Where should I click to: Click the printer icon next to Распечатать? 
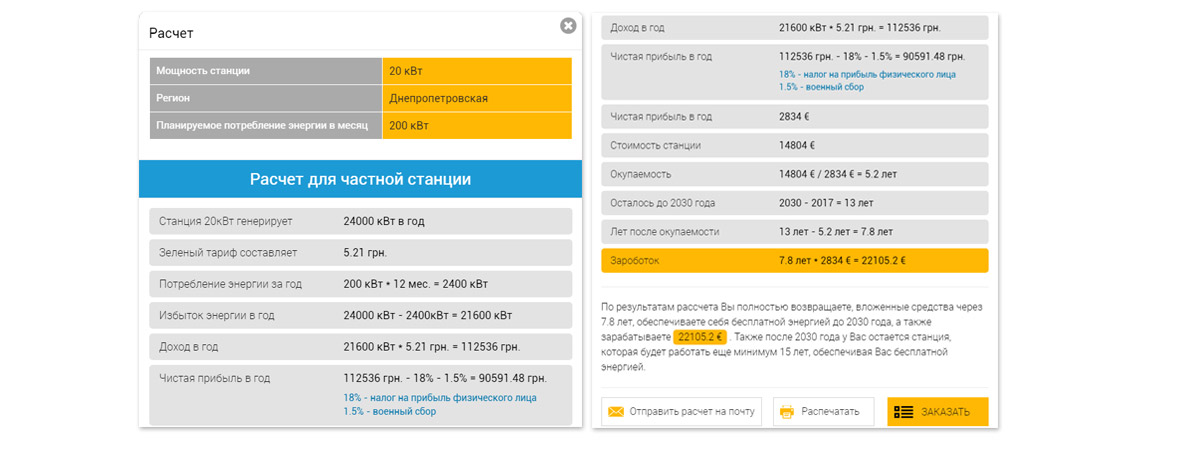pos(787,412)
